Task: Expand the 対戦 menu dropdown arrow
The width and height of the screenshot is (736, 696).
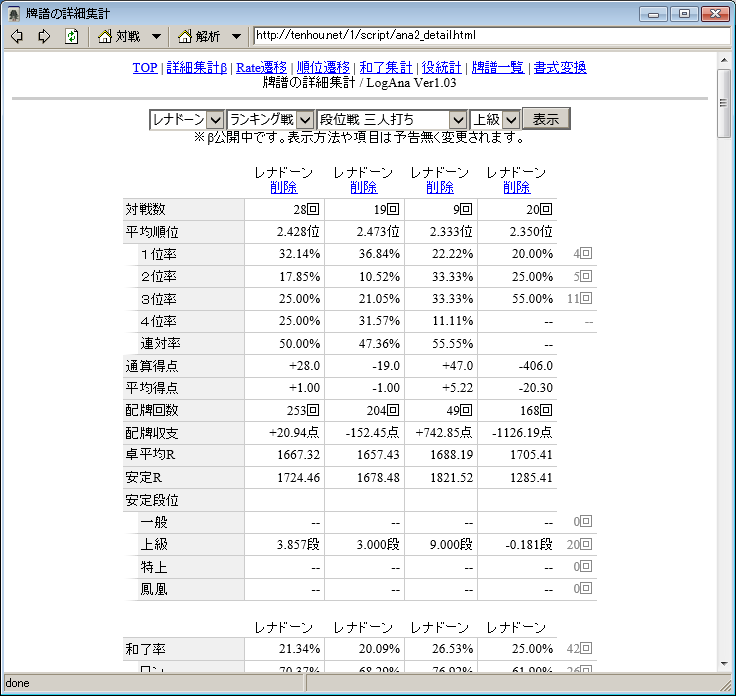Action: [156, 36]
